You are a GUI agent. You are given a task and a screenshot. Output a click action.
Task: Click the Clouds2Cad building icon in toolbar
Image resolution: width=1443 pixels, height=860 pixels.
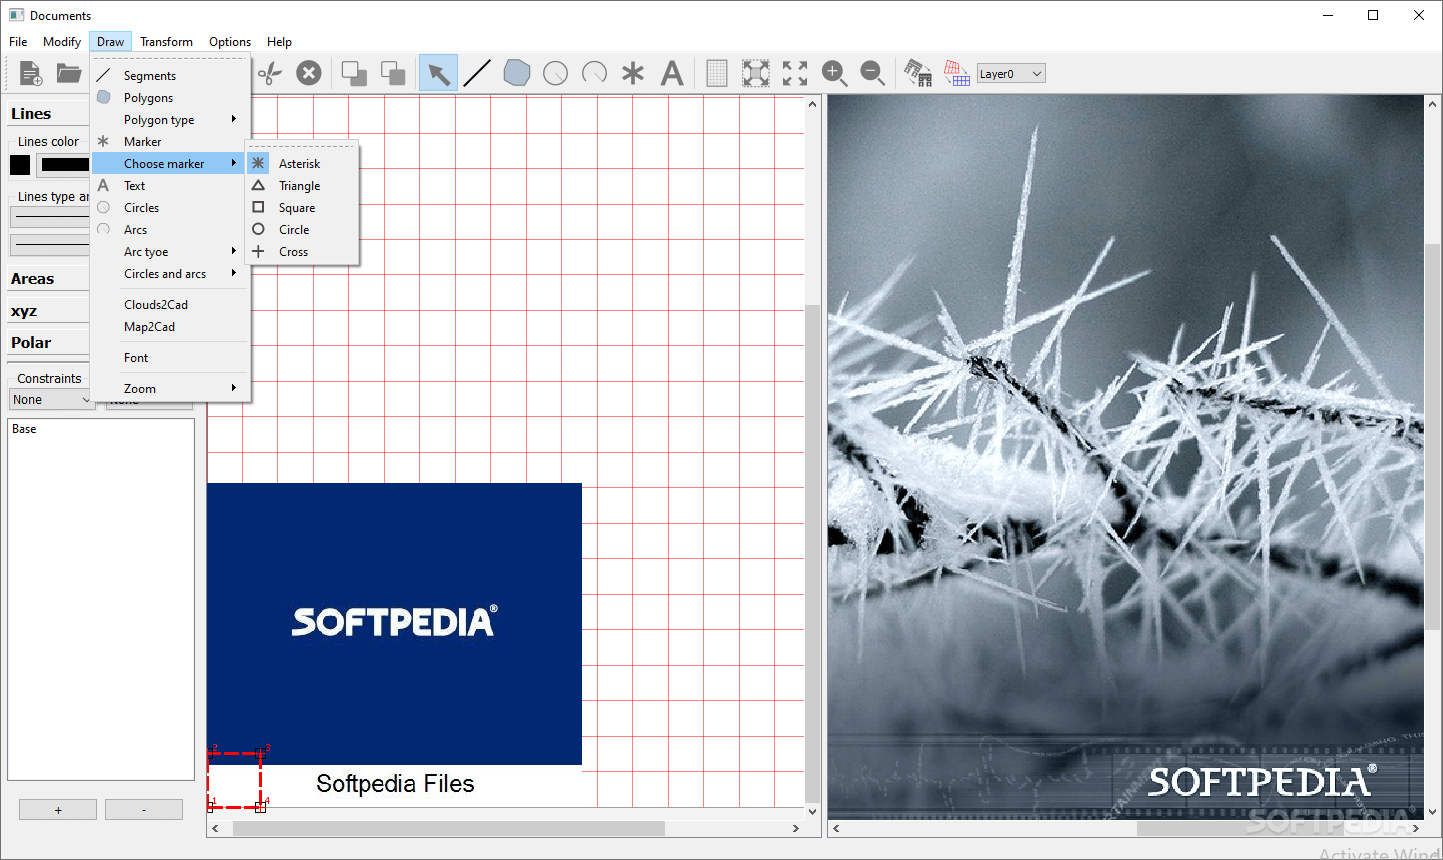tap(918, 73)
